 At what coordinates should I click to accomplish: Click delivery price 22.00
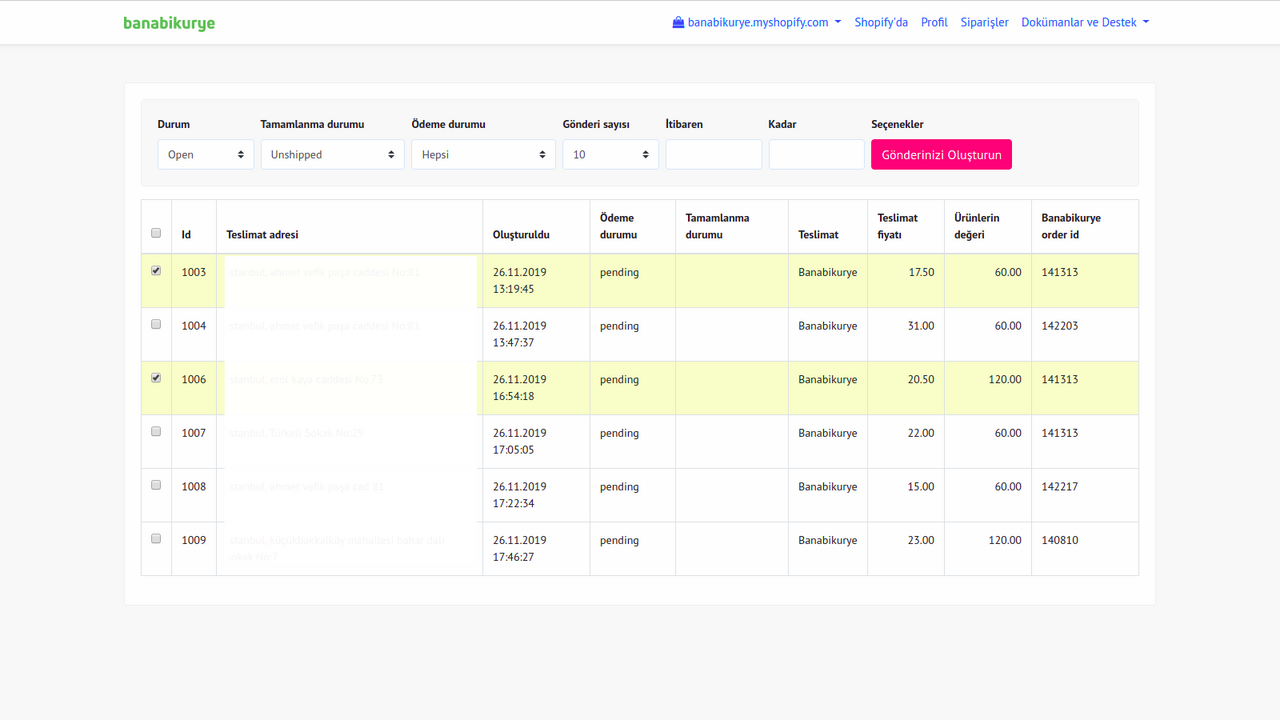921,433
